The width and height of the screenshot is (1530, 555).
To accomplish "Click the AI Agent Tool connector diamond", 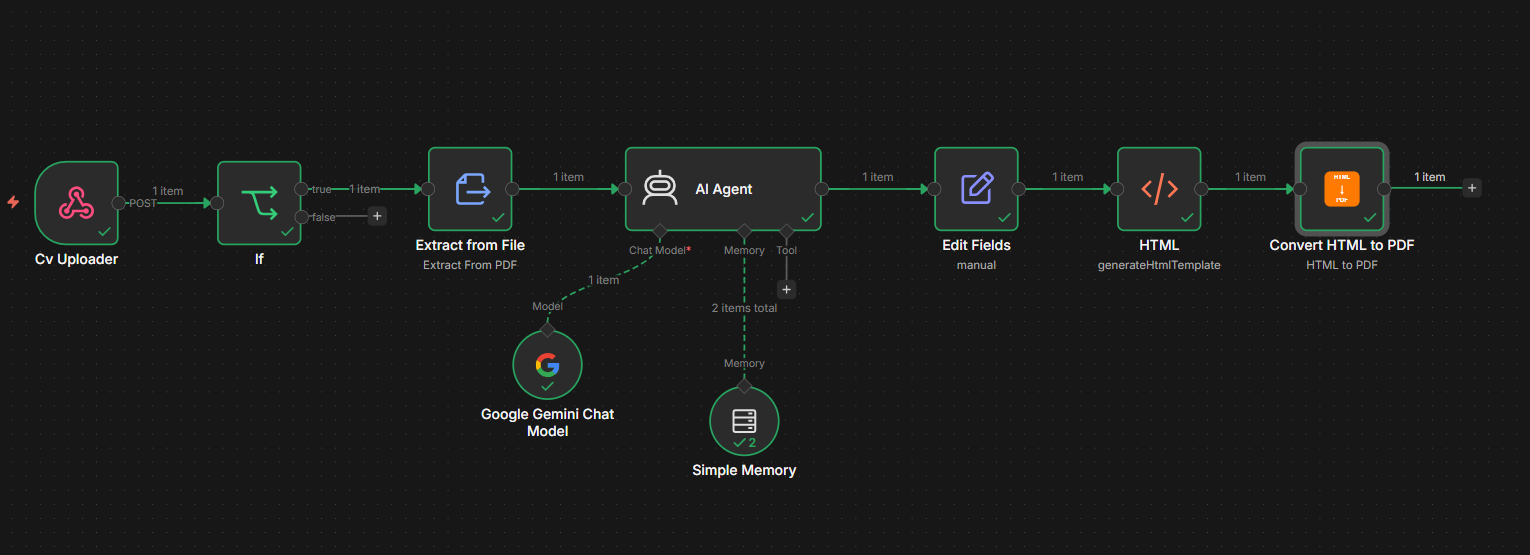I will 787,232.
